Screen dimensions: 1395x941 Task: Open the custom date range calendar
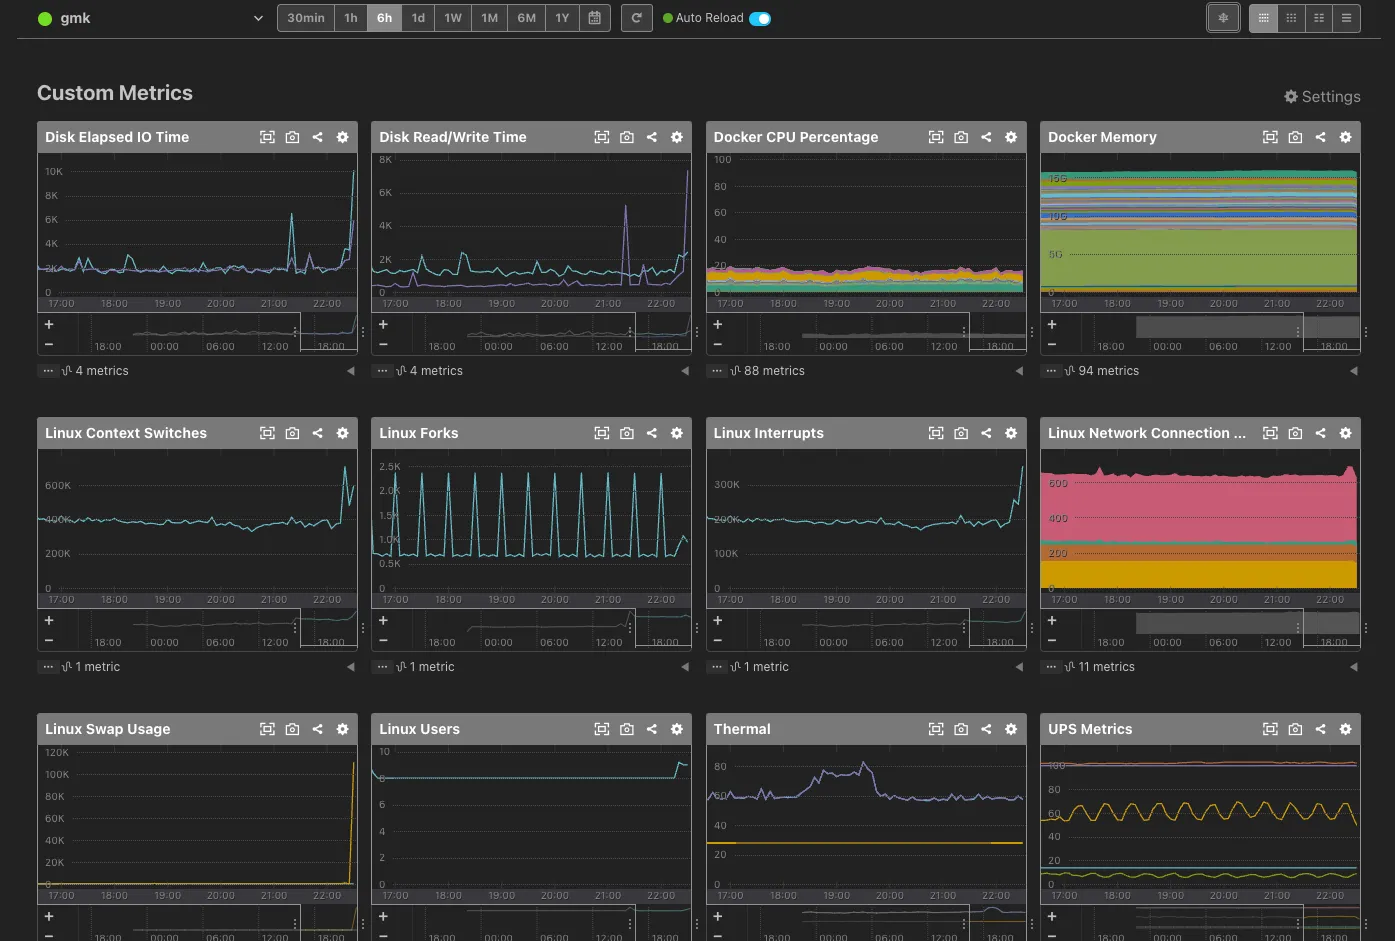tap(594, 18)
